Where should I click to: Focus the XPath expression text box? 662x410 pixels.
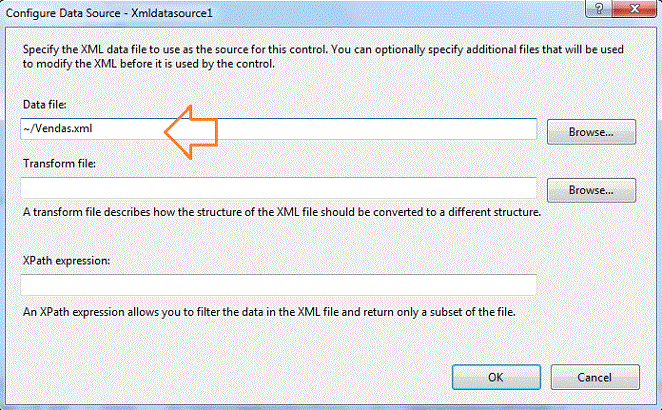[279, 285]
